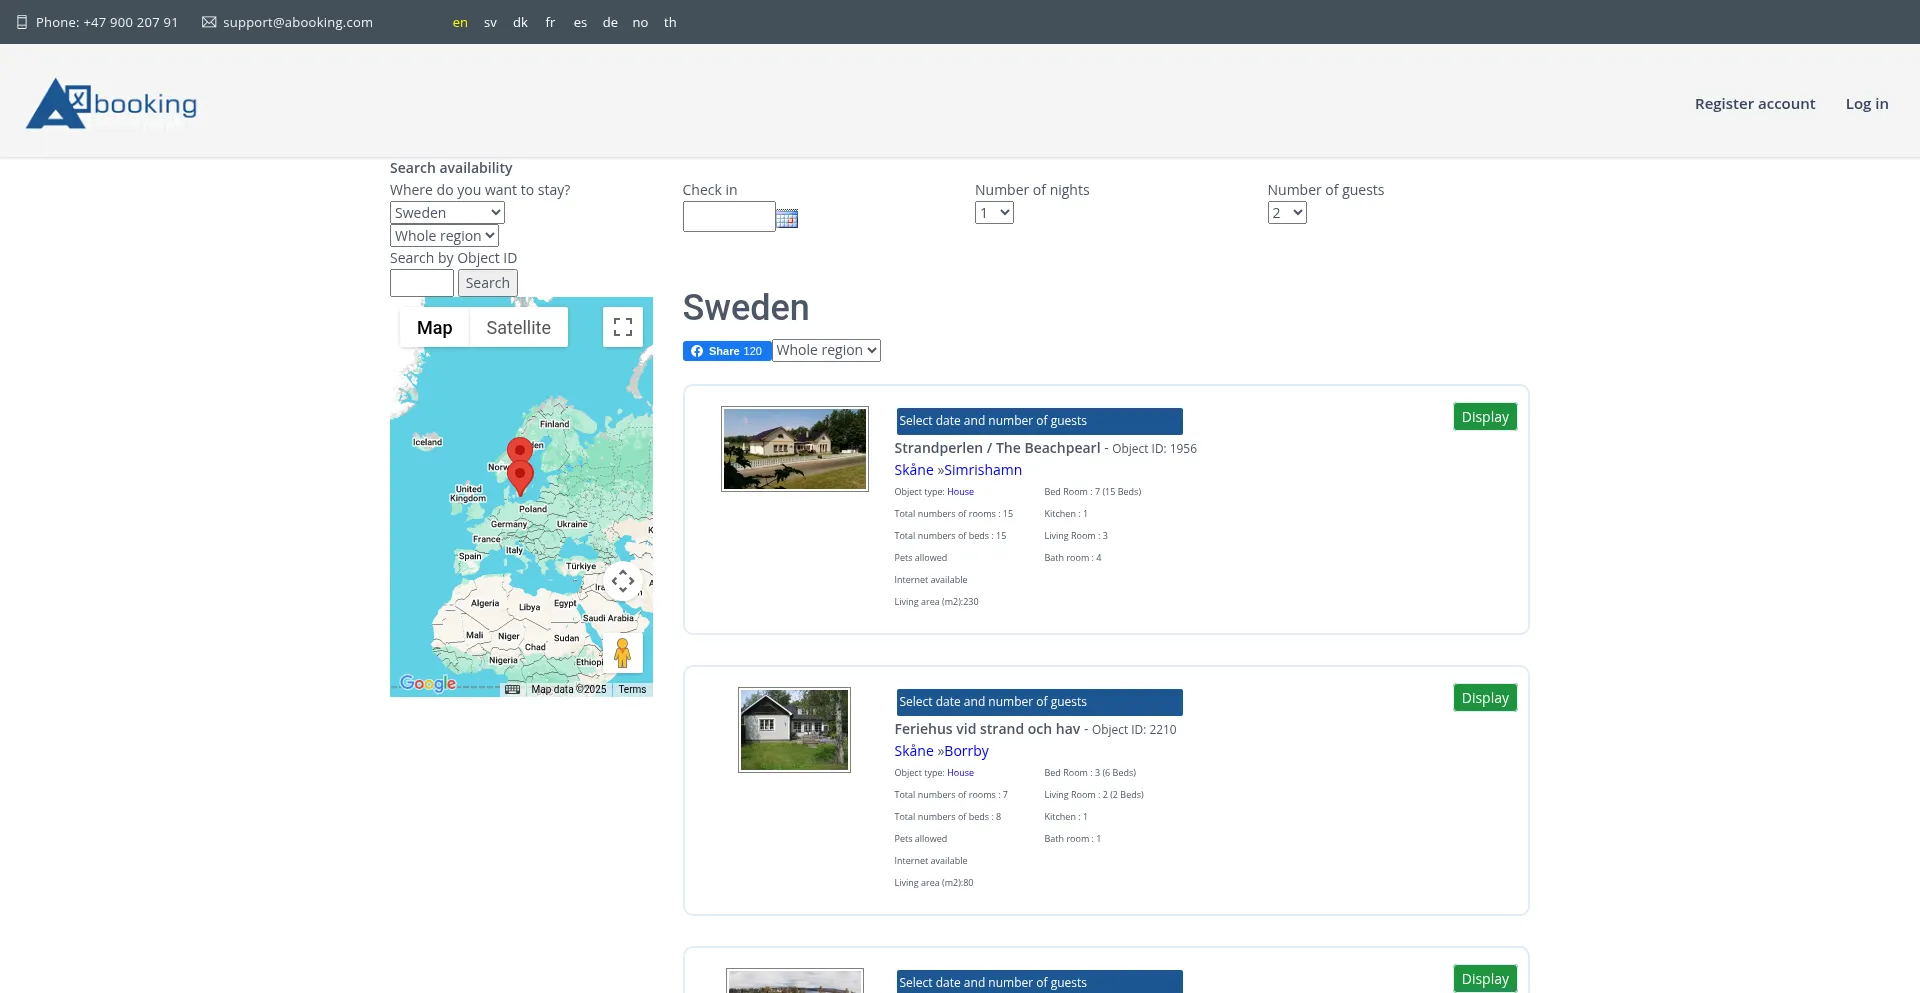Open Whole region dropdown beside Share button
Viewport: 1920px width, 993px height.
coord(826,350)
